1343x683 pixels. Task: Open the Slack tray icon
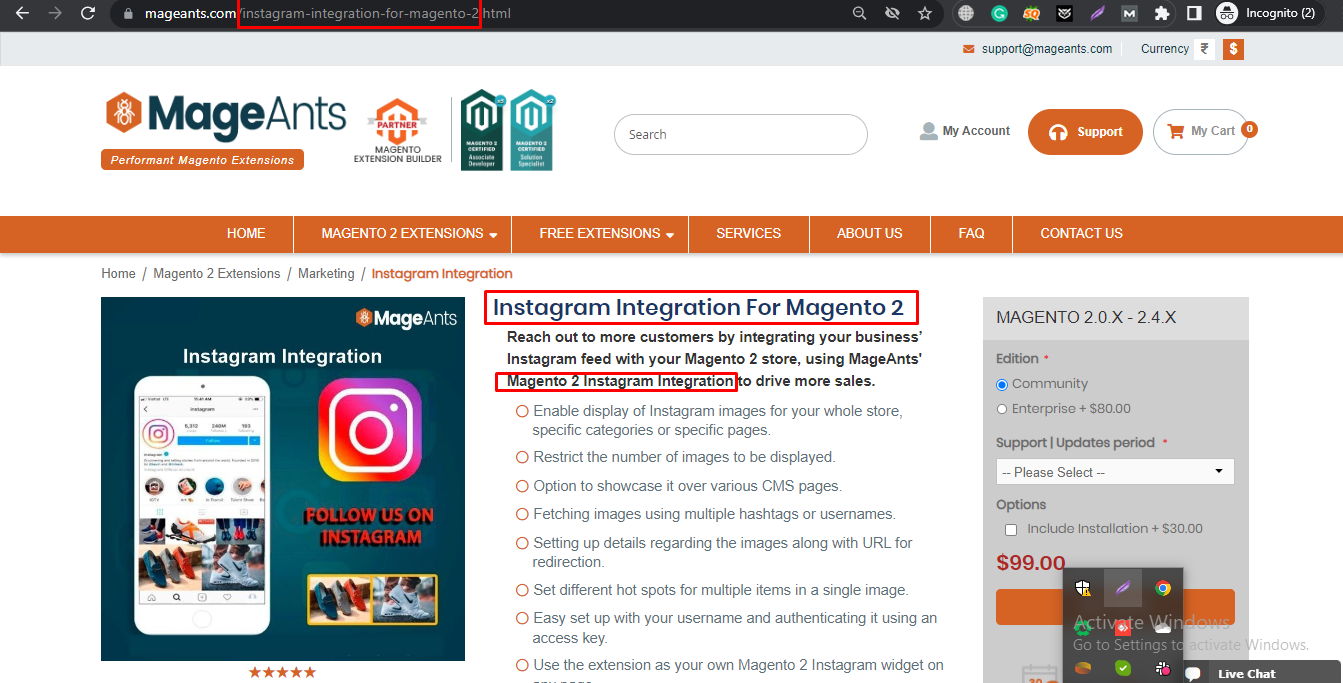(1163, 668)
